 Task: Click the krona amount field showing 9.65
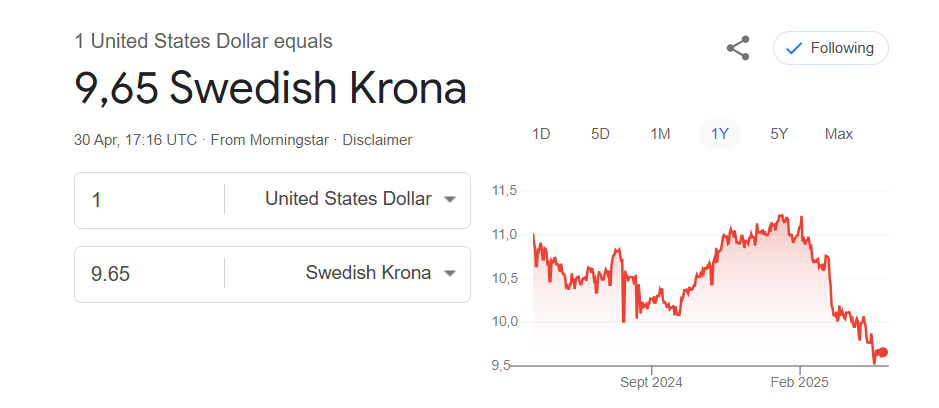click(x=149, y=274)
